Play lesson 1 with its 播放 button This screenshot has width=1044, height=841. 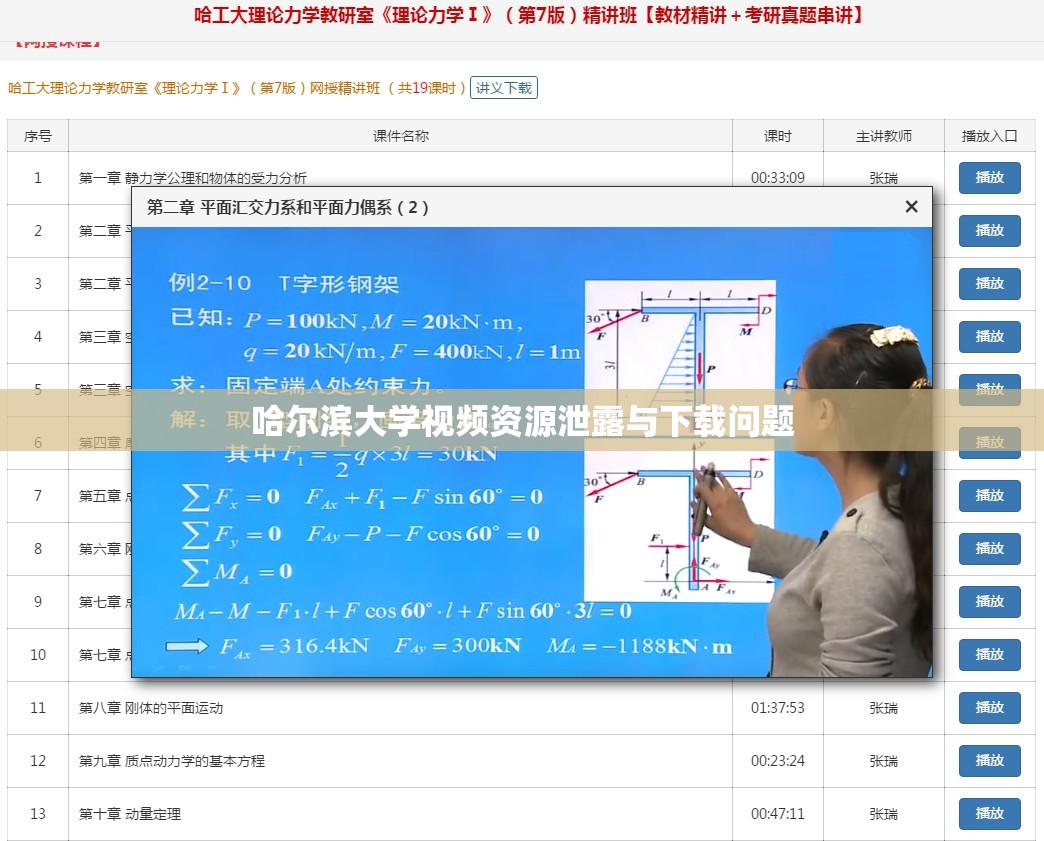point(989,178)
